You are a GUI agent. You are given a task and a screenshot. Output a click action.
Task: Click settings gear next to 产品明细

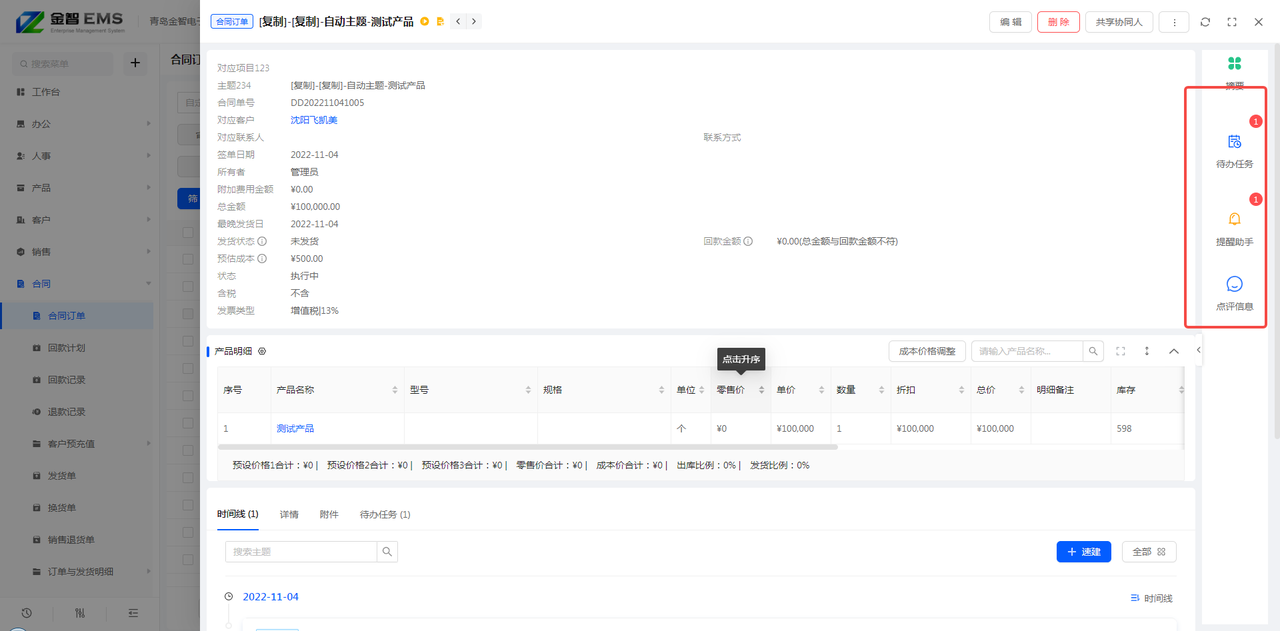click(x=262, y=351)
